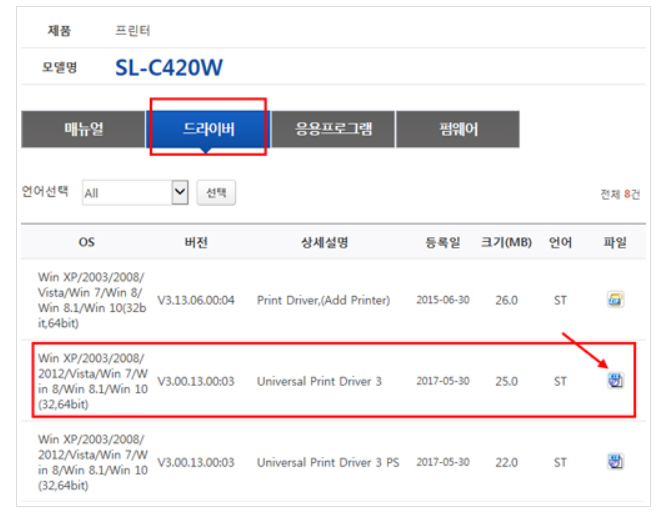Screen dimensions: 656x518
Task: Click the 전체 8건 total count
Action: point(620,194)
